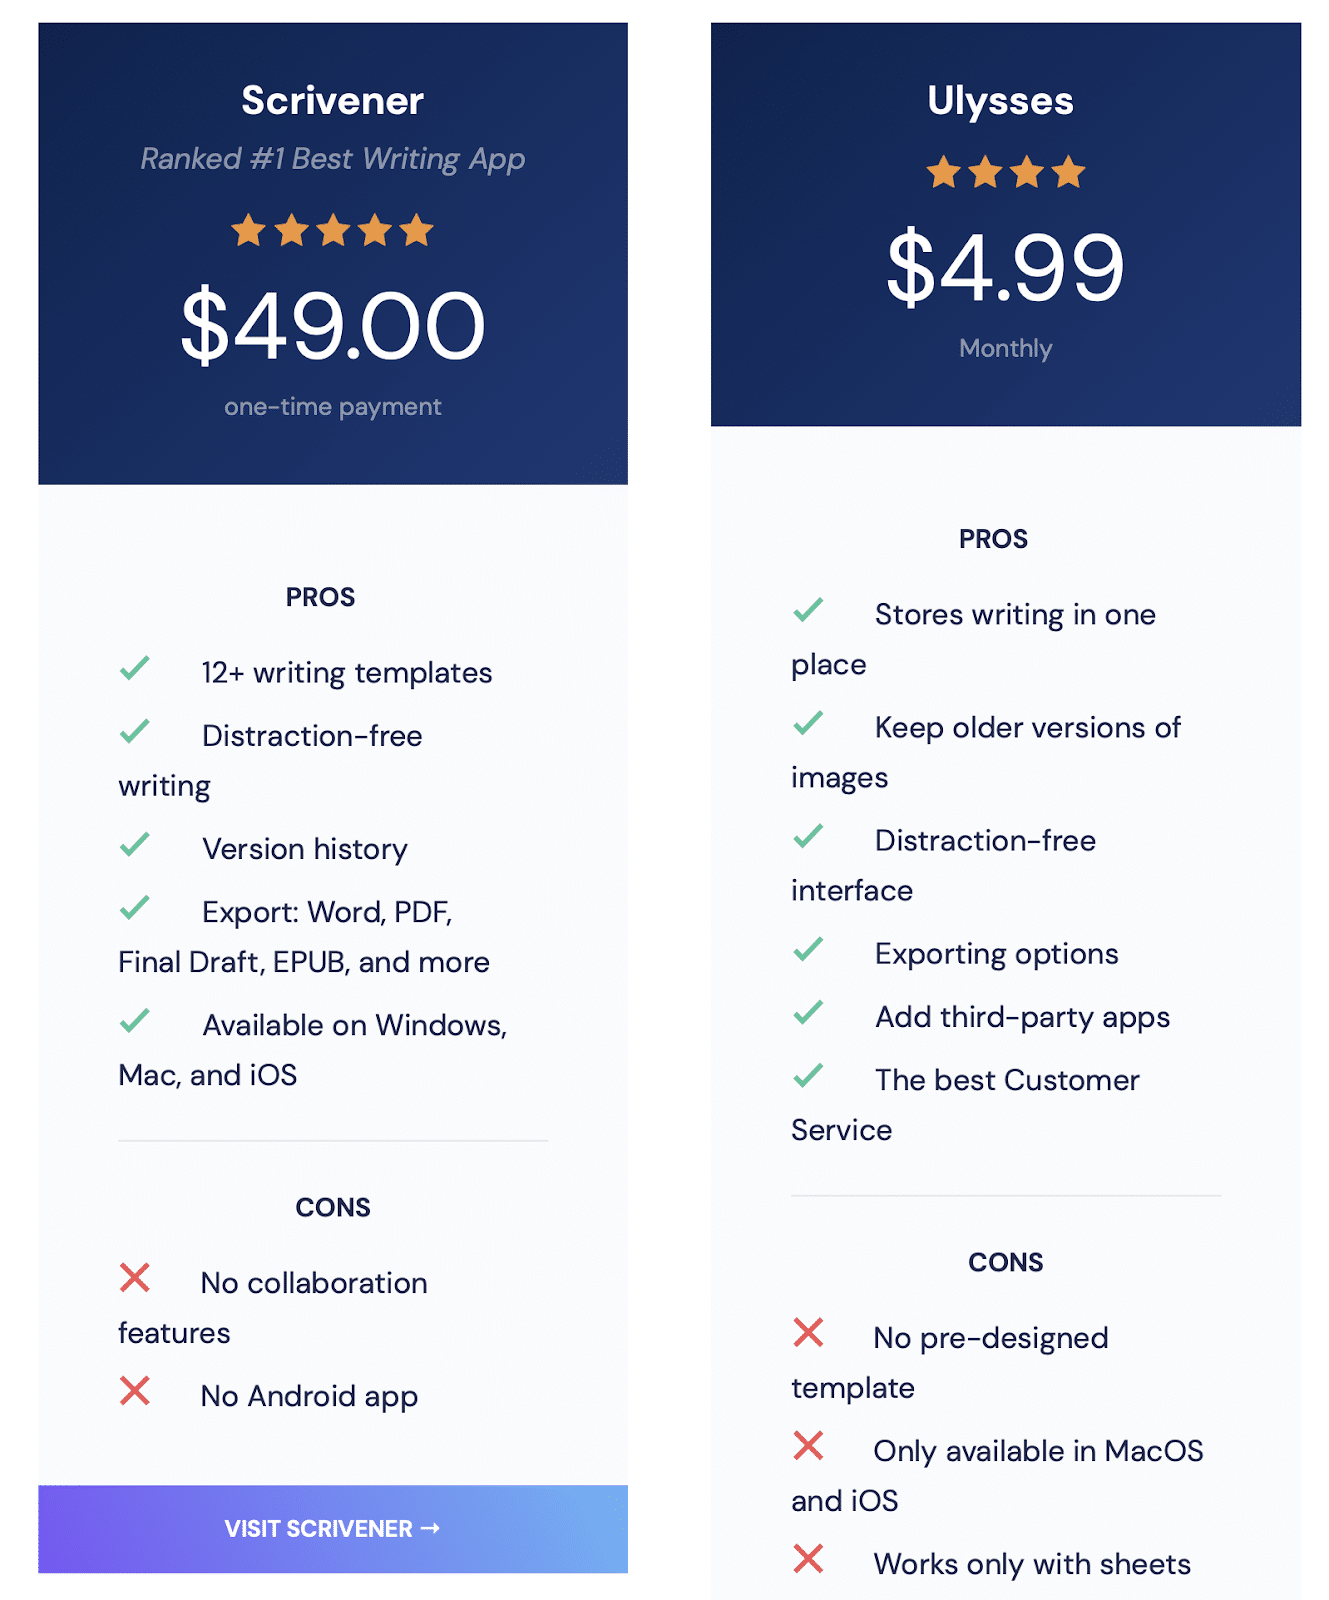Click the checkmark next to "Keep older versions of images"
Viewport: 1329px width, 1600px height.
[x=809, y=722]
